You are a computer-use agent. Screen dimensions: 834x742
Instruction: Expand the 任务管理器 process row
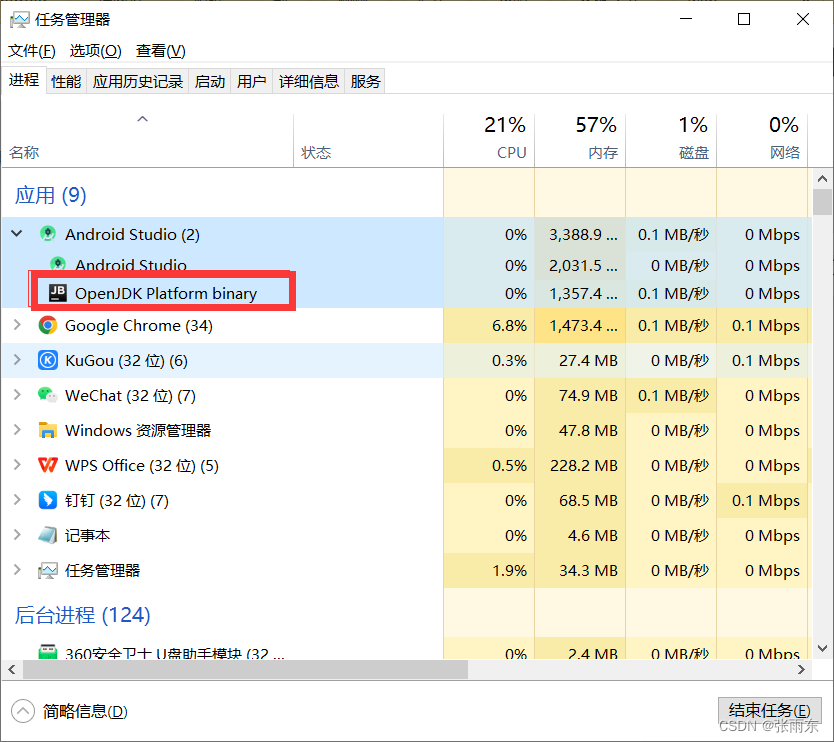[x=17, y=570]
